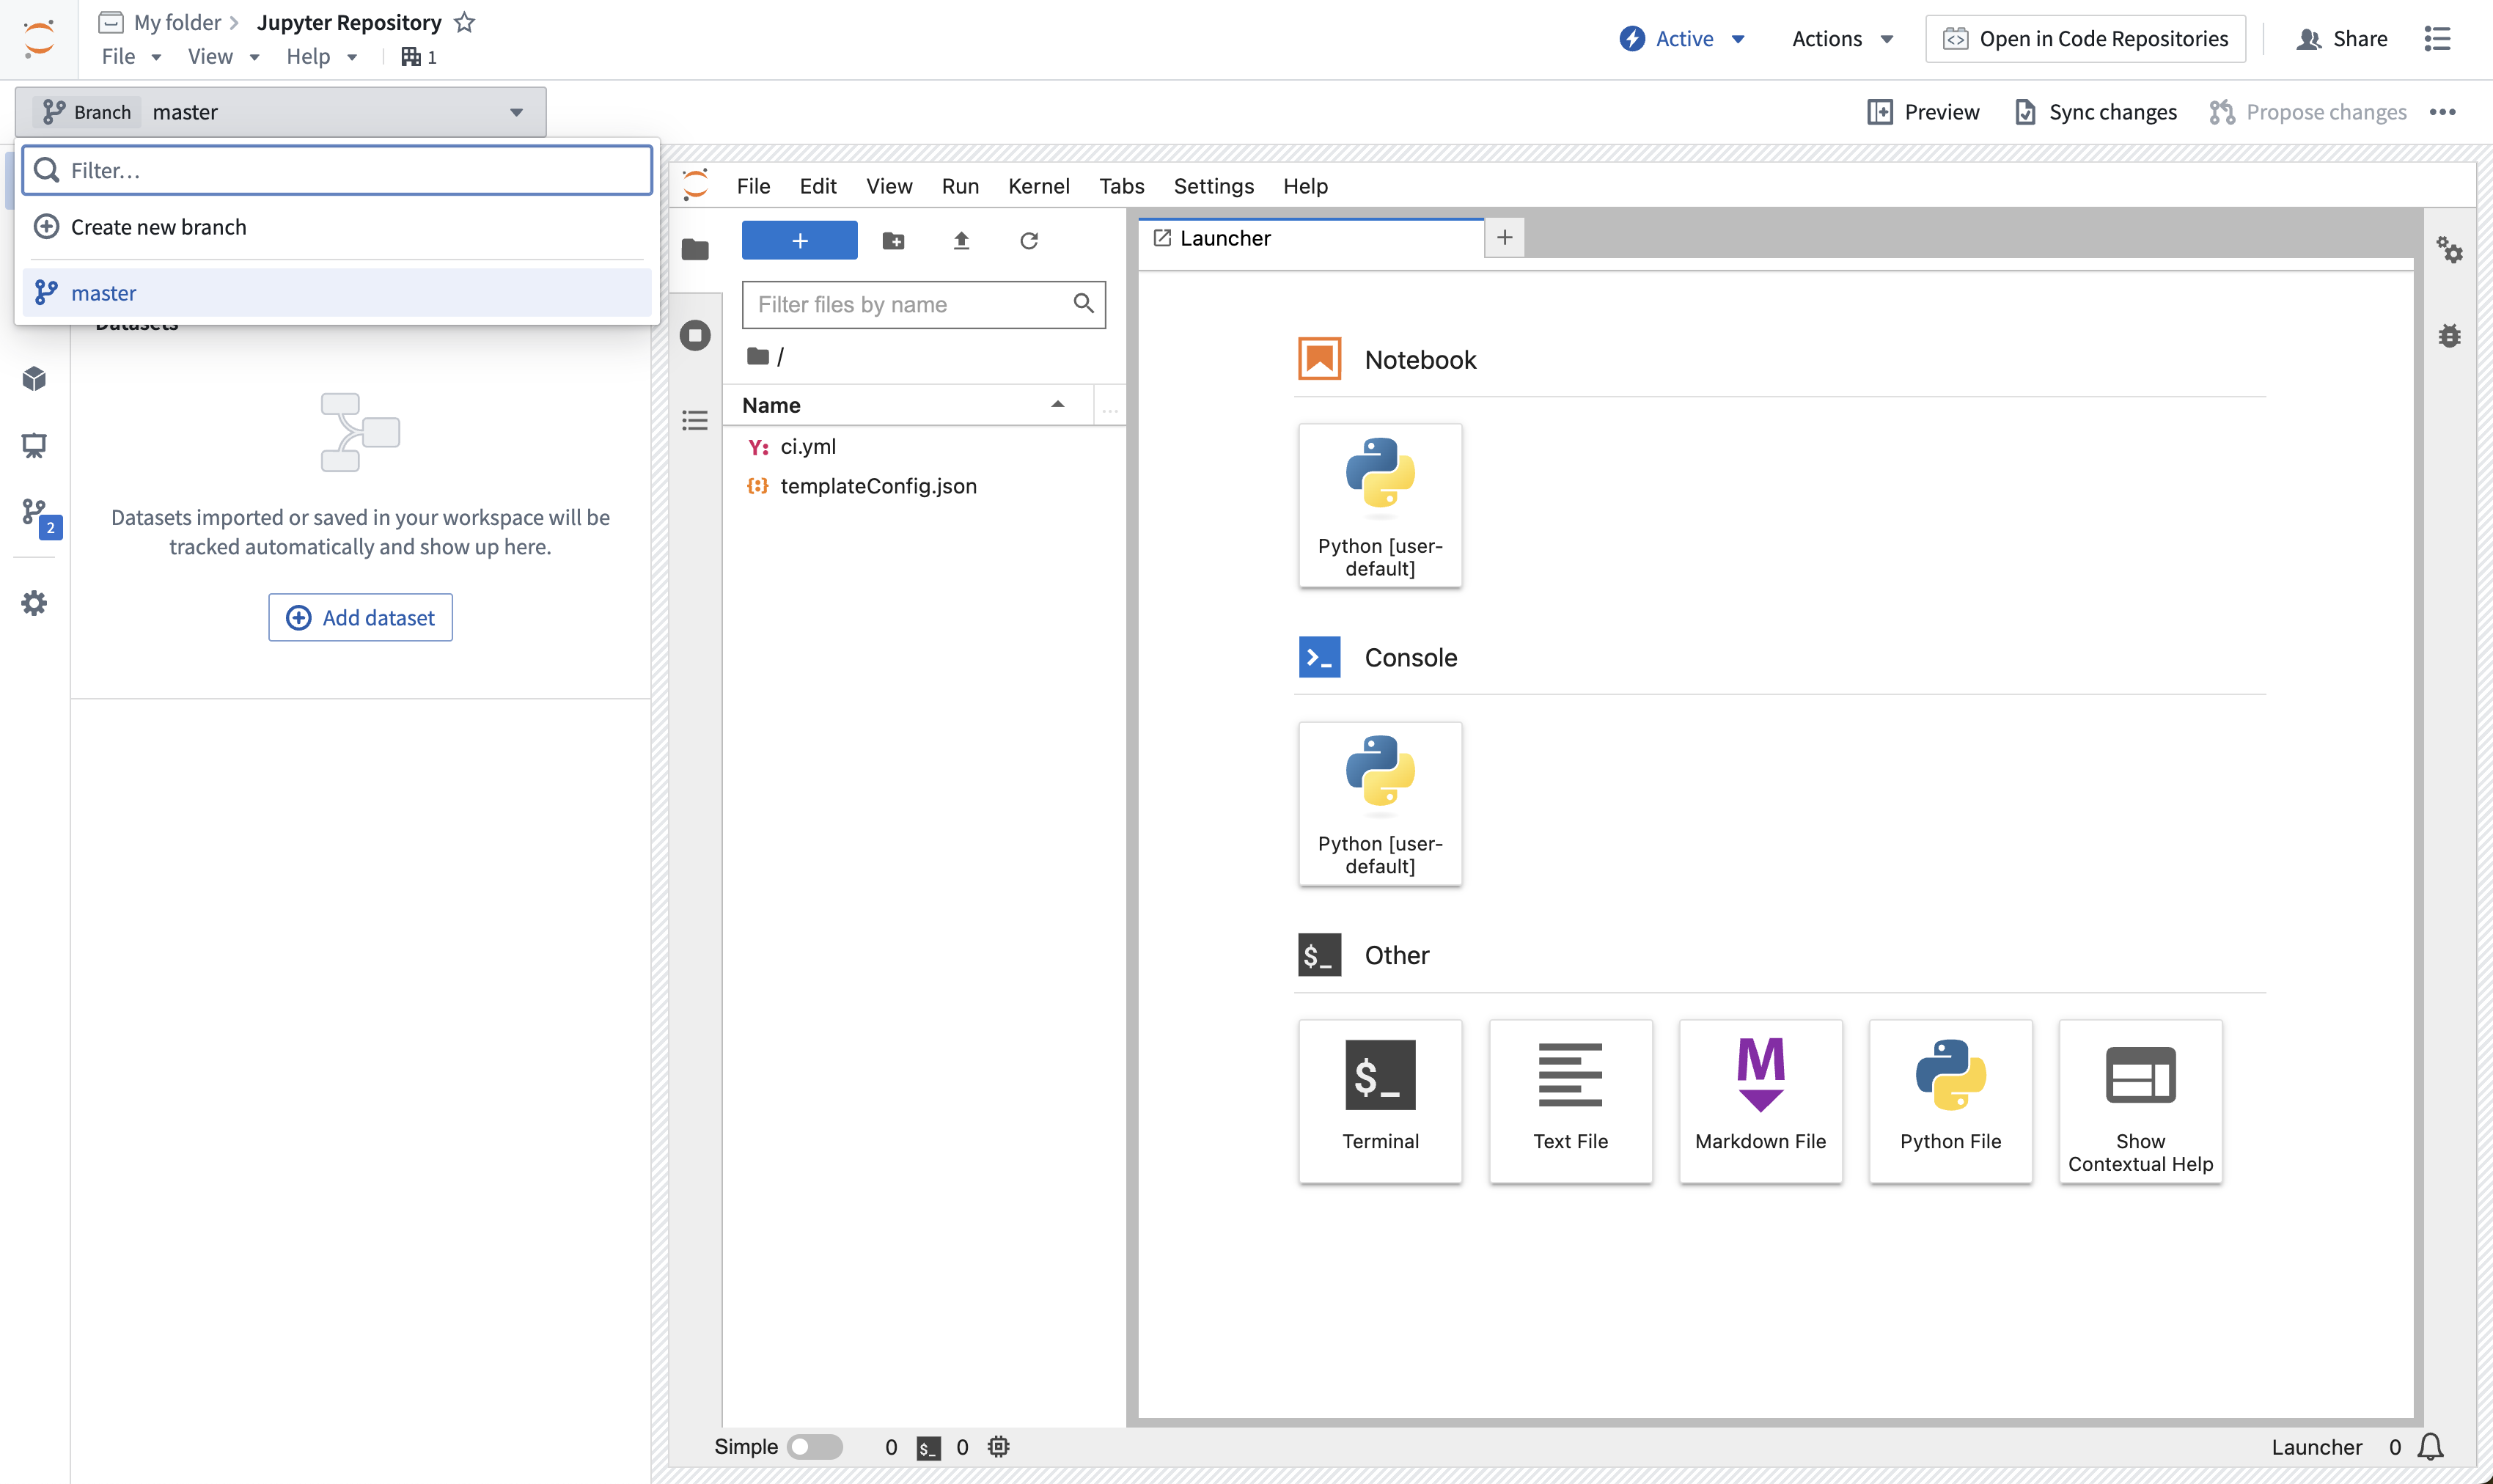The image size is (2493, 1484).
Task: Open the top File dropdown menu
Action: 131,57
